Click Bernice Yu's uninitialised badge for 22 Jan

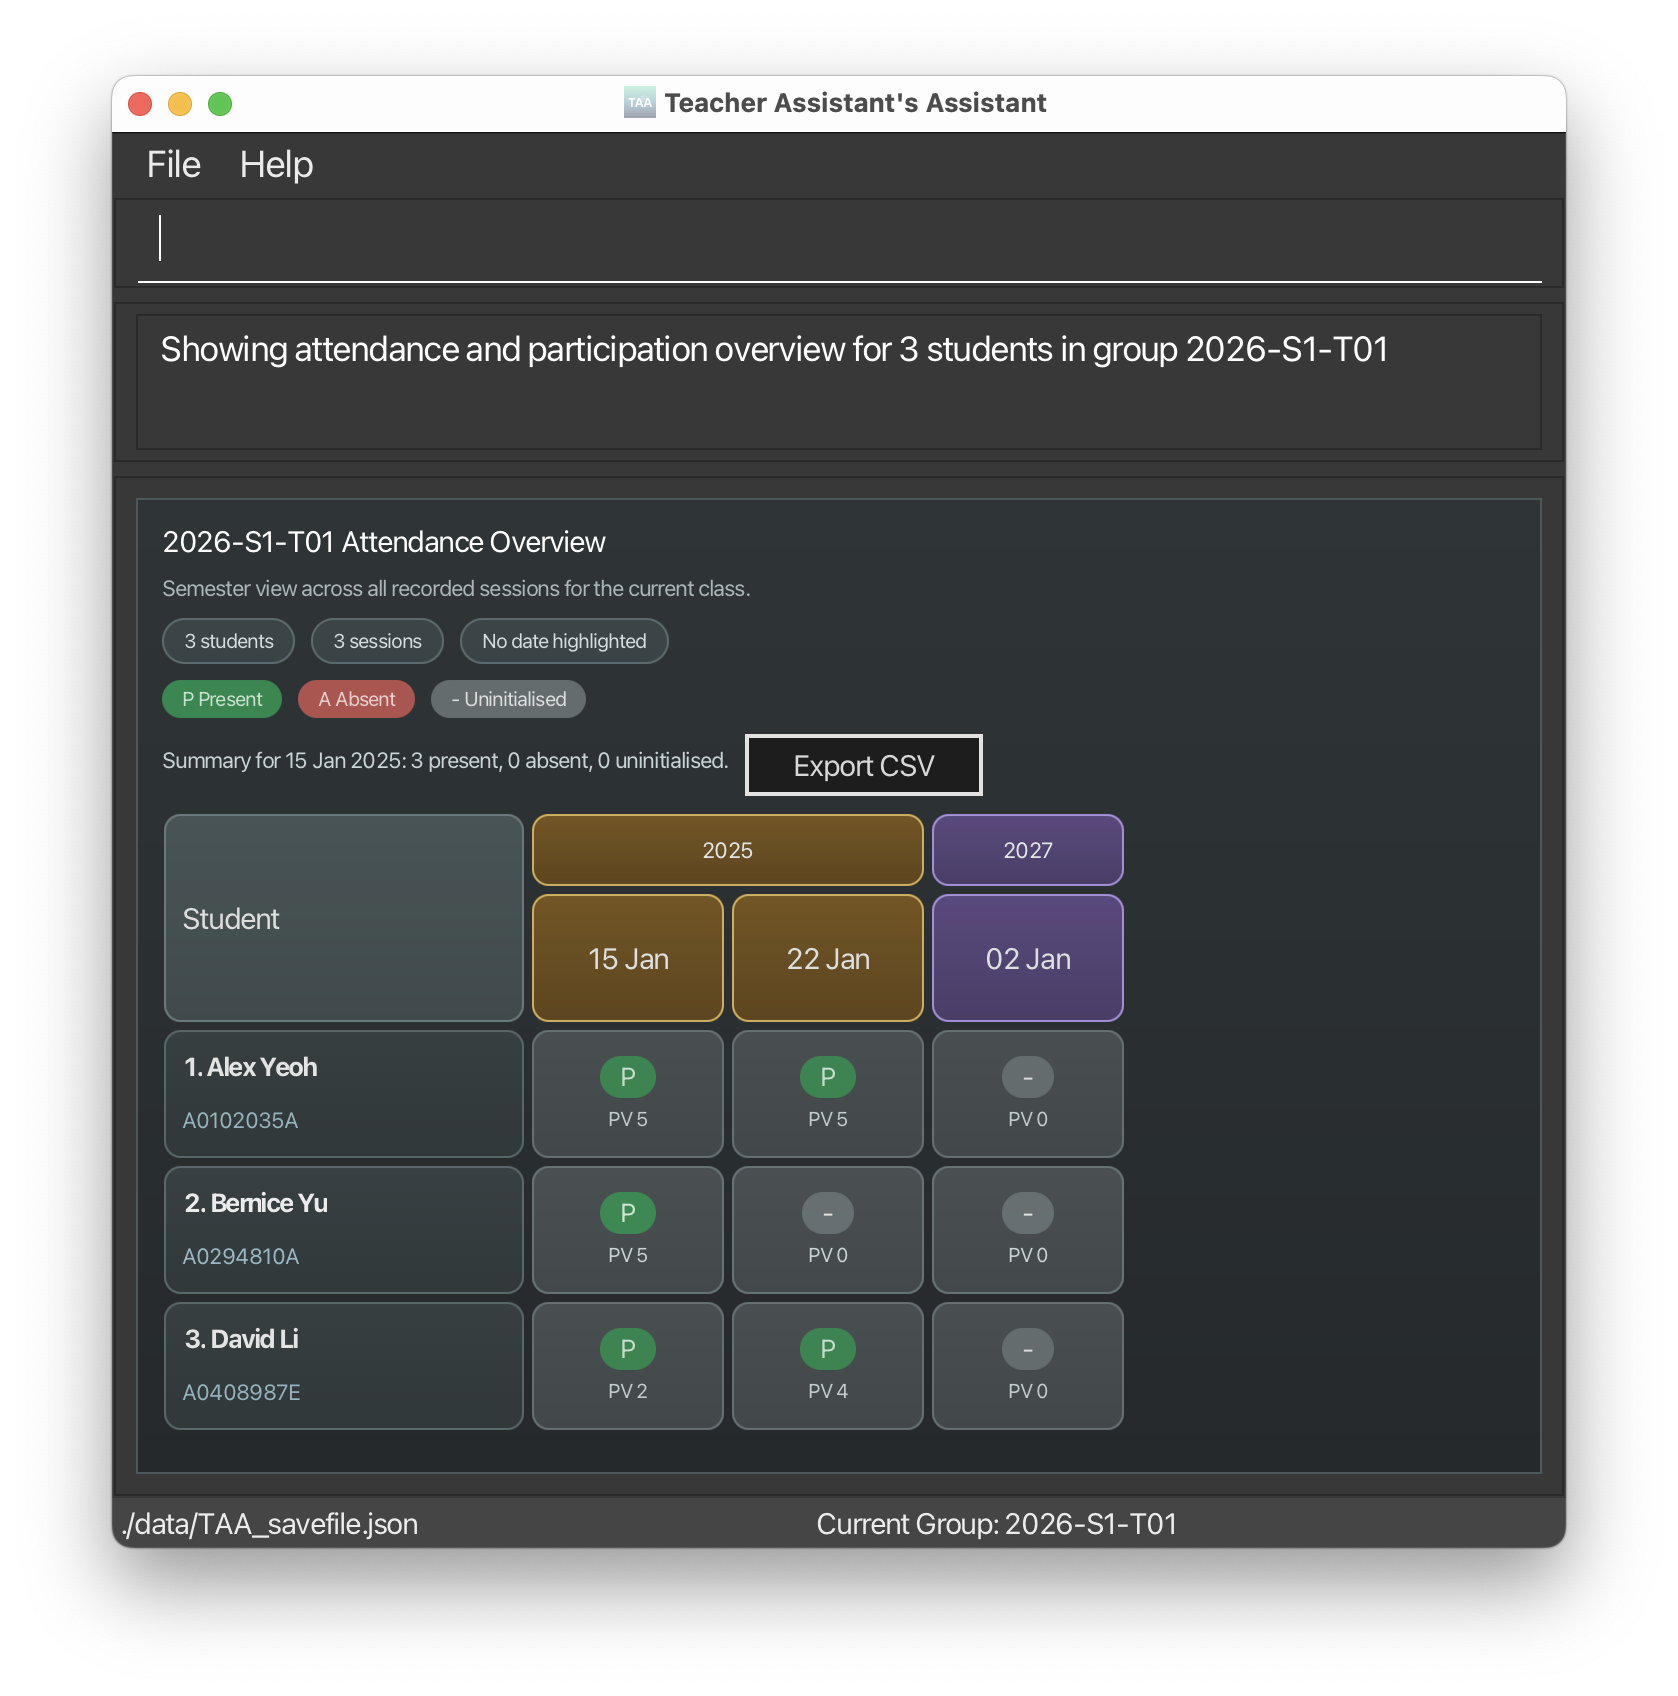coord(827,1213)
